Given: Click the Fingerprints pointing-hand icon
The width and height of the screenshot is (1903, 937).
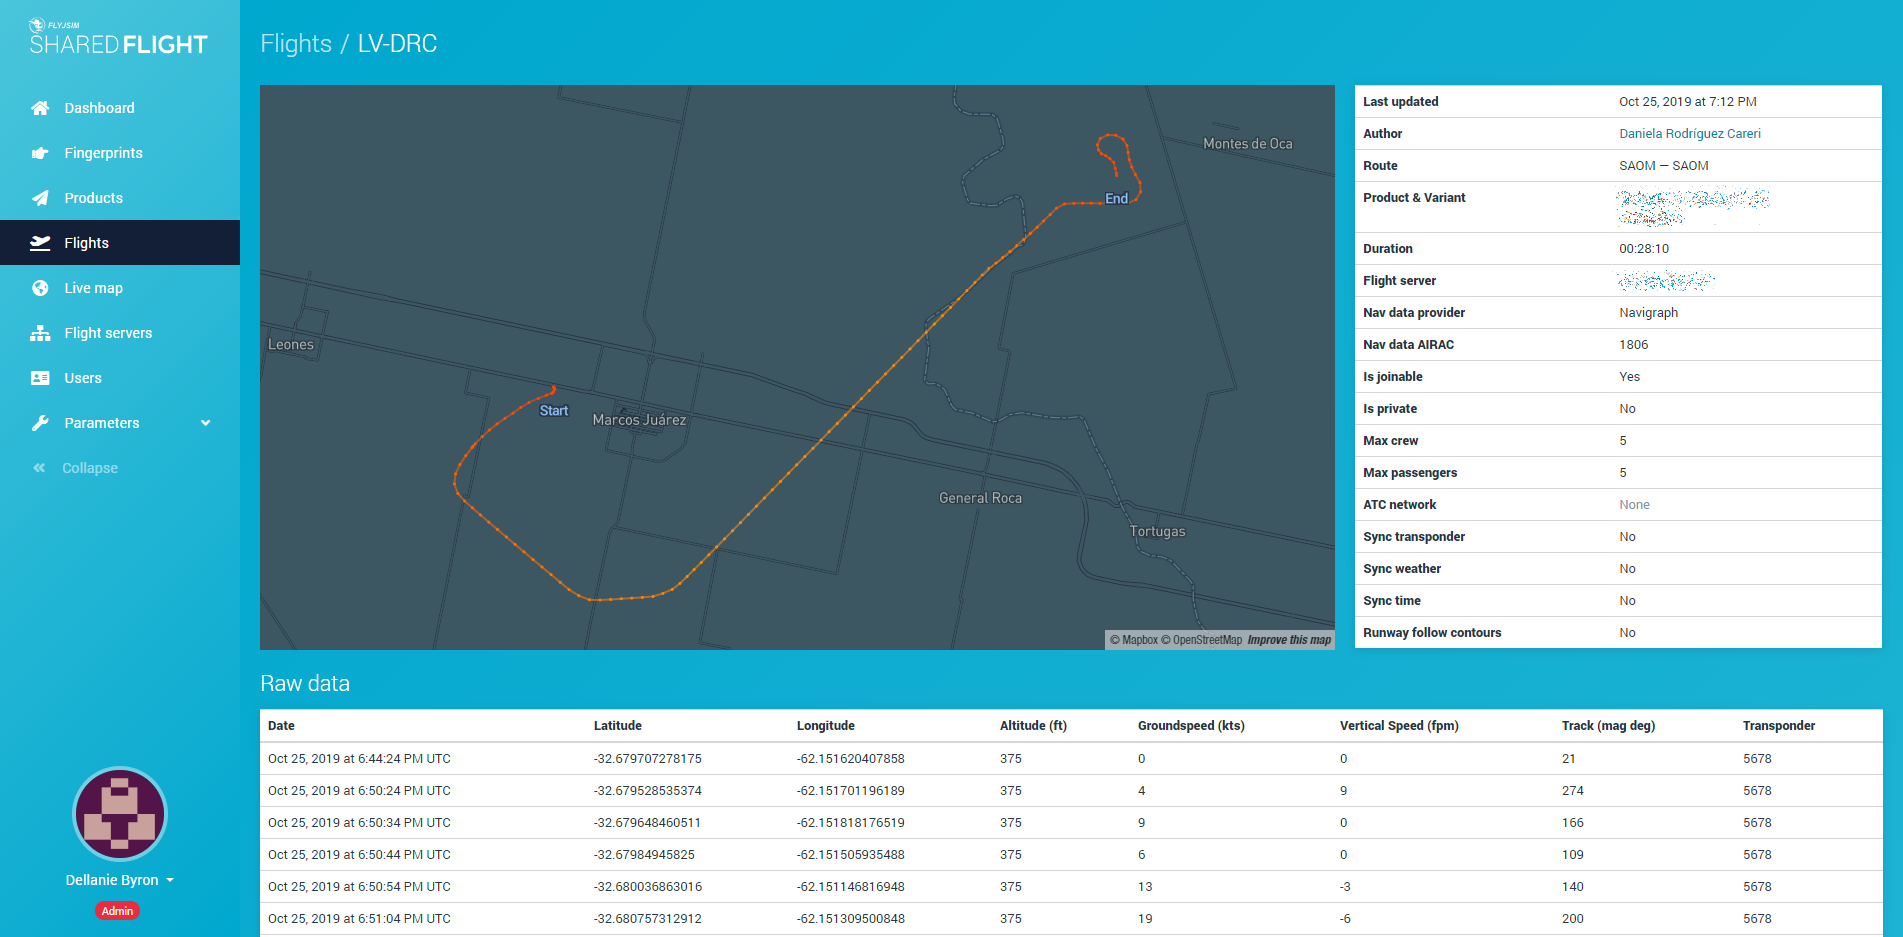Looking at the screenshot, I should (40, 153).
